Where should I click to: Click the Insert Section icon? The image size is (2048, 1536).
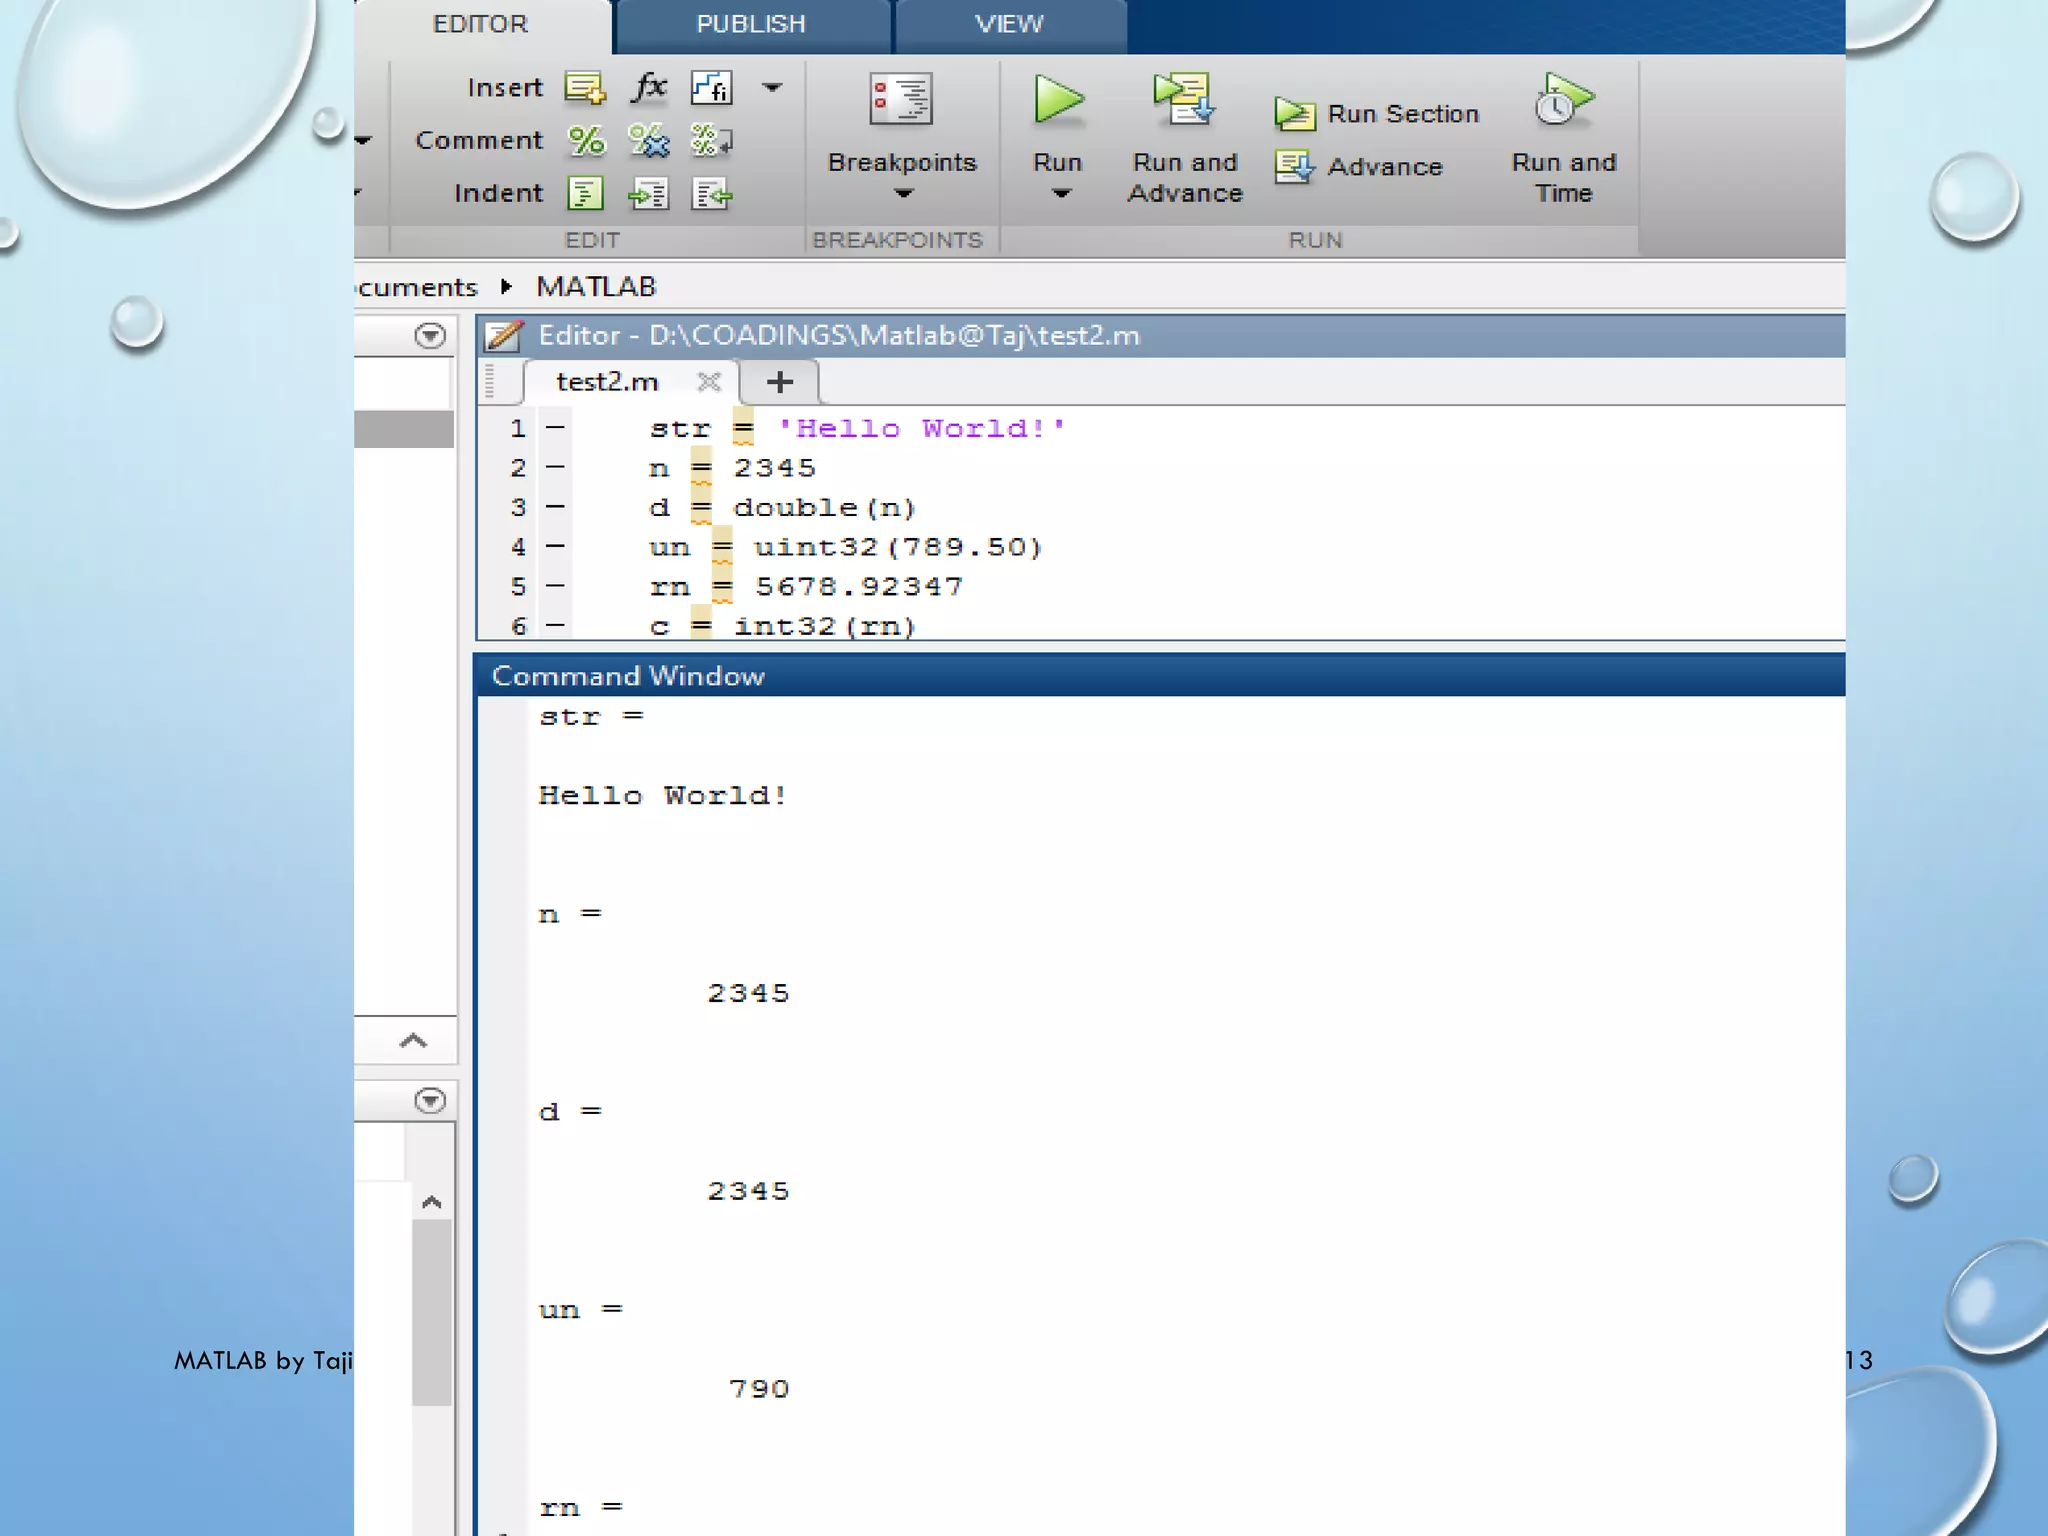tap(585, 88)
